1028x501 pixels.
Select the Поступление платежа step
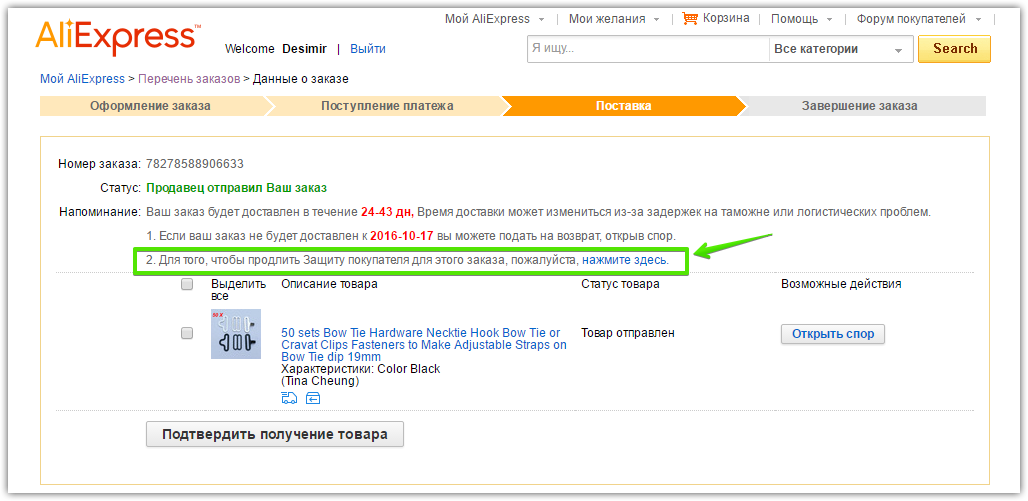tap(387, 106)
